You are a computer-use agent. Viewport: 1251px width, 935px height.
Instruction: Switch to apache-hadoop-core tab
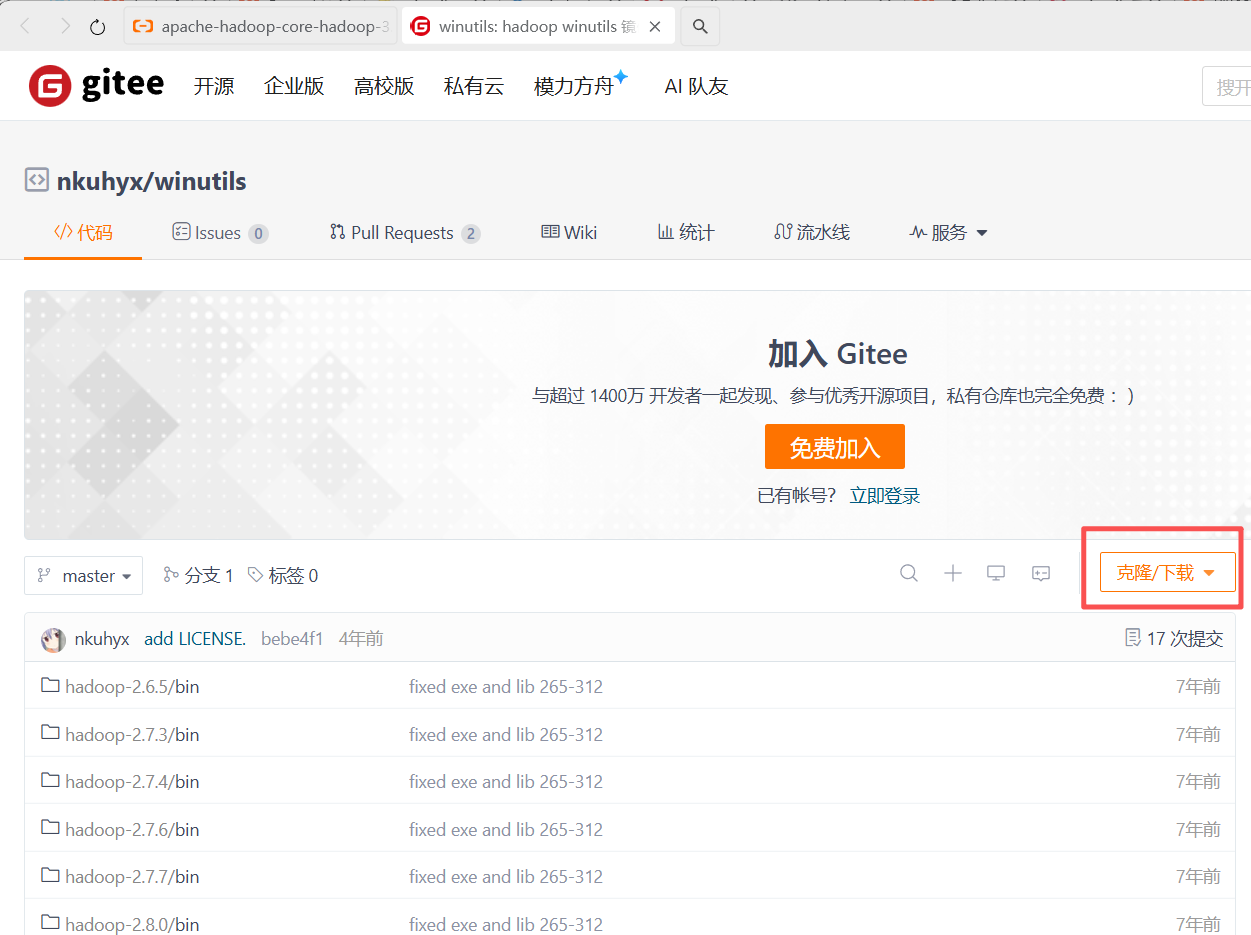pyautogui.click(x=261, y=27)
